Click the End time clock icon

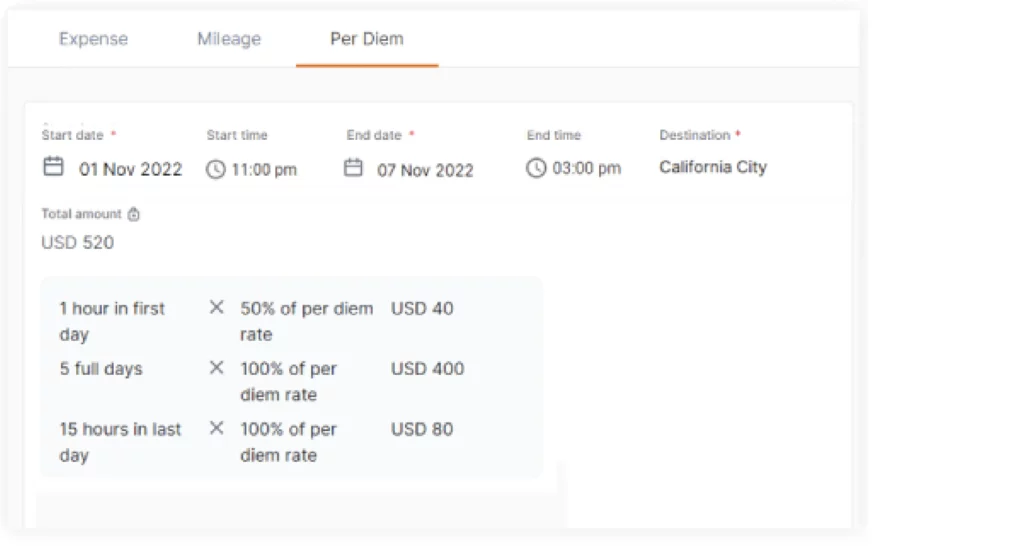point(537,168)
